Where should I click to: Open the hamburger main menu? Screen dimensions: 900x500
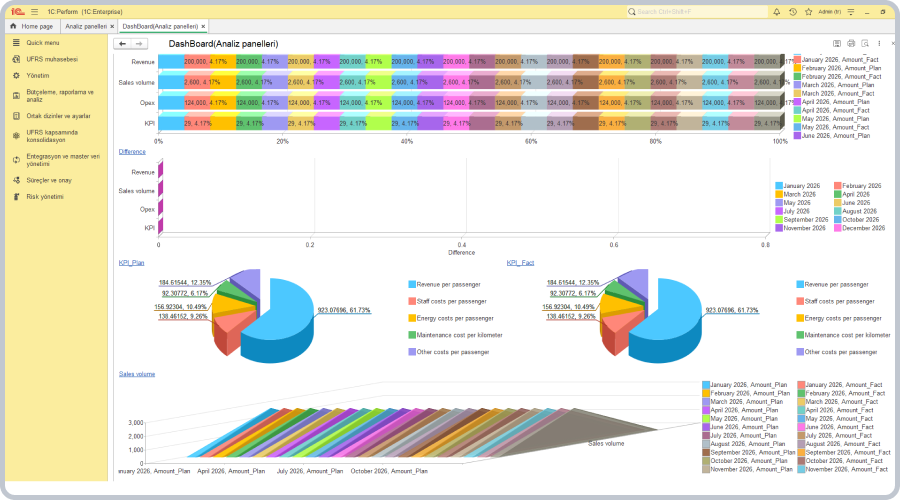pyautogui.click(x=35, y=11)
